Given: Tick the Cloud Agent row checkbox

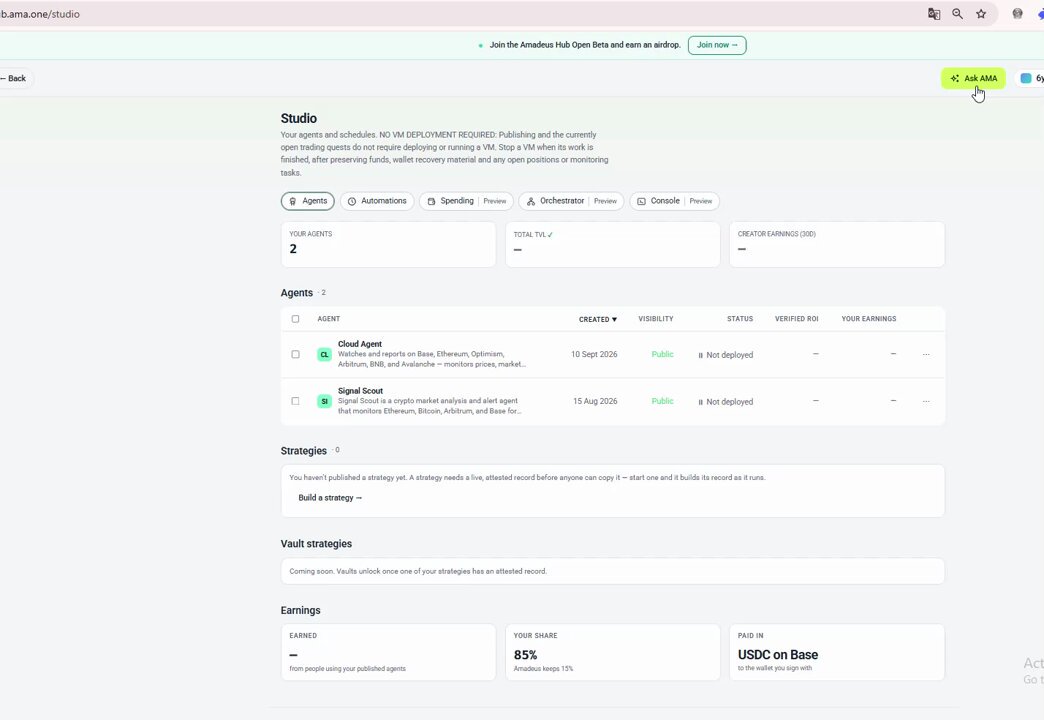Looking at the screenshot, I should (x=296, y=354).
